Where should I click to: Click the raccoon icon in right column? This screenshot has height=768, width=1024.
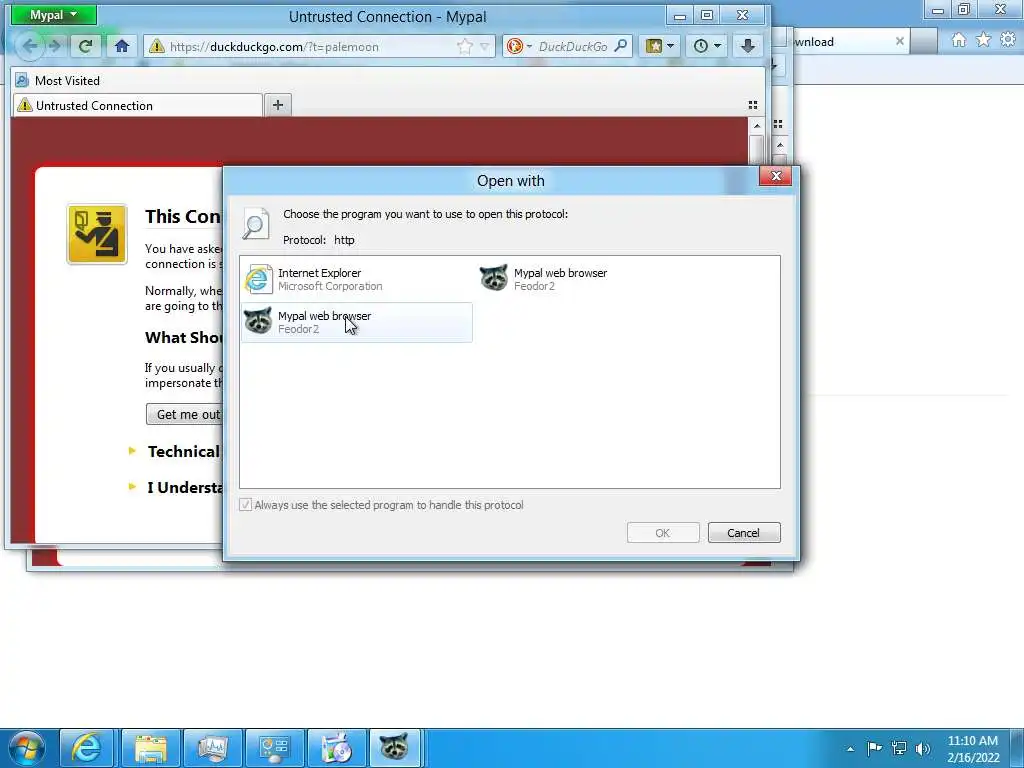coord(494,278)
